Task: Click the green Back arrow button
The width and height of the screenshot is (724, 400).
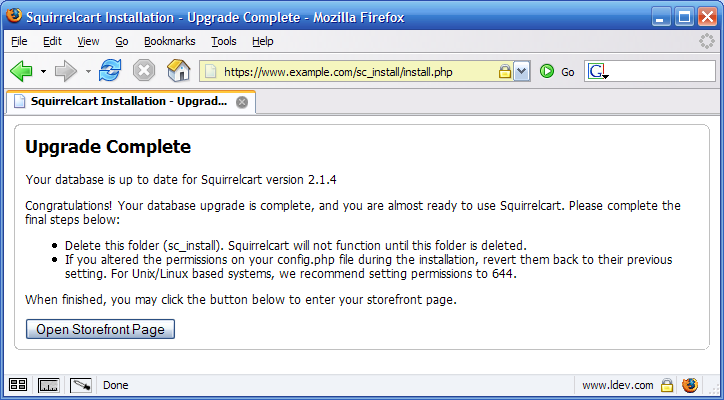Action: click(x=21, y=71)
